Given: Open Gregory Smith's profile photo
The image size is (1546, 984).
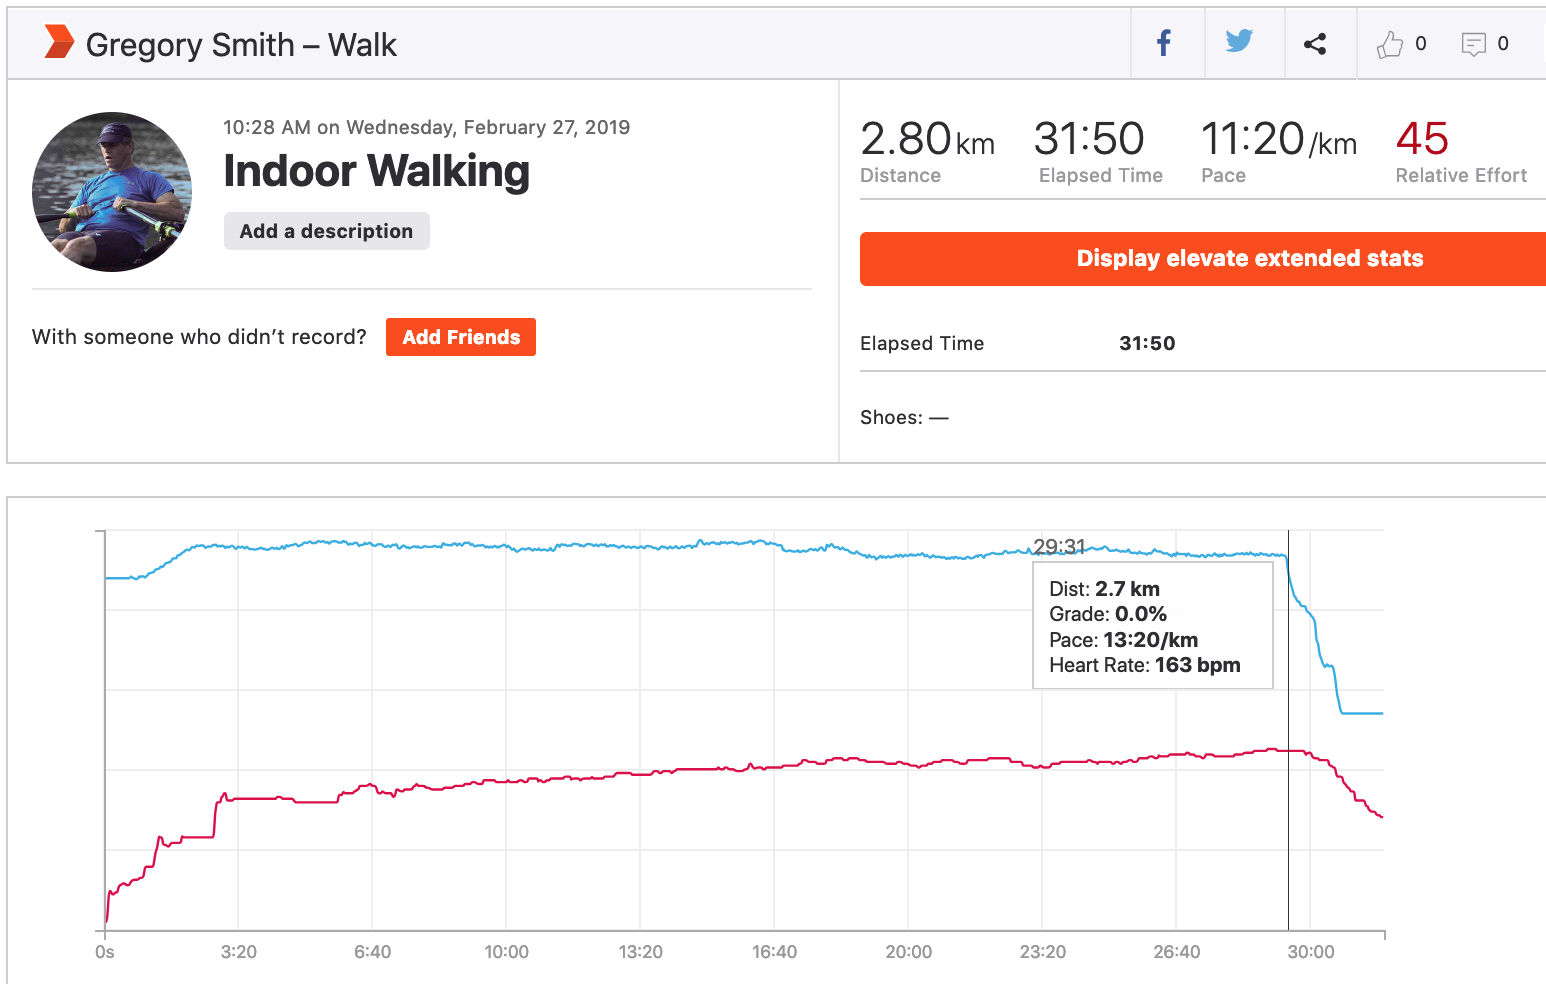Looking at the screenshot, I should 112,192.
